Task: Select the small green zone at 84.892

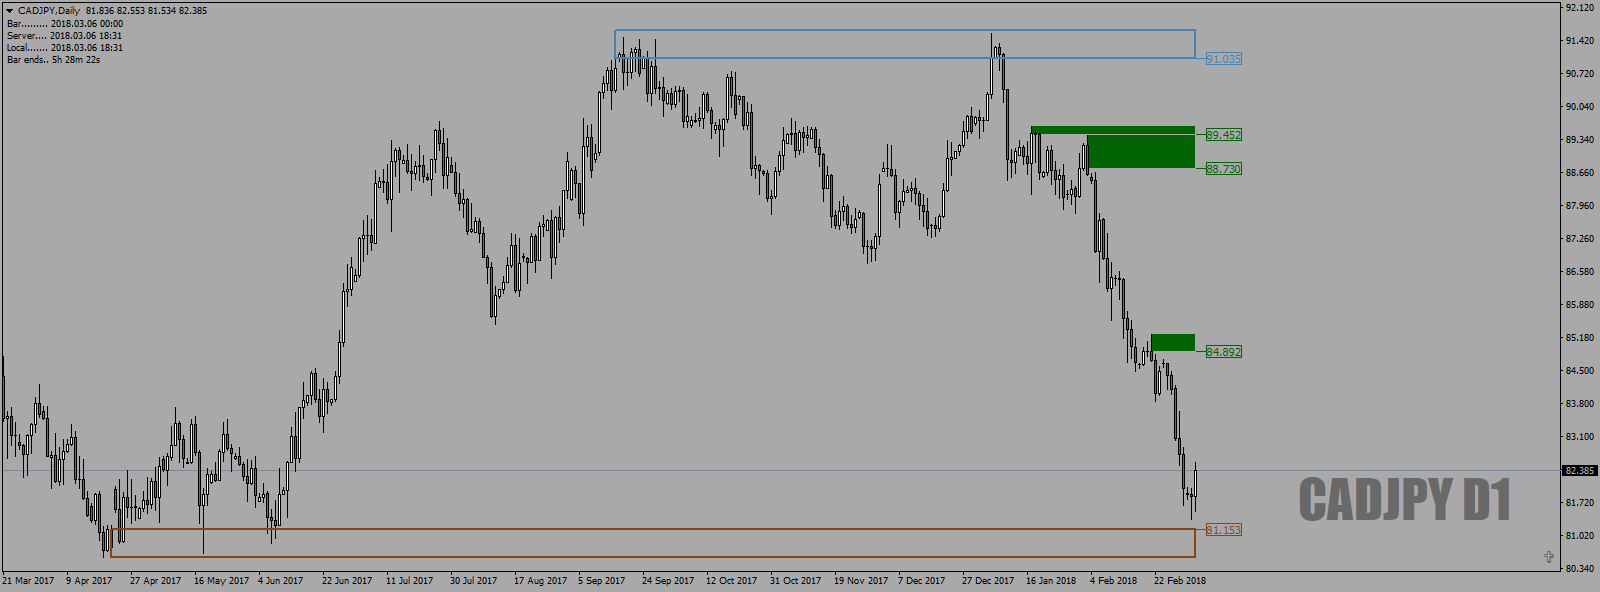Action: pyautogui.click(x=1173, y=342)
